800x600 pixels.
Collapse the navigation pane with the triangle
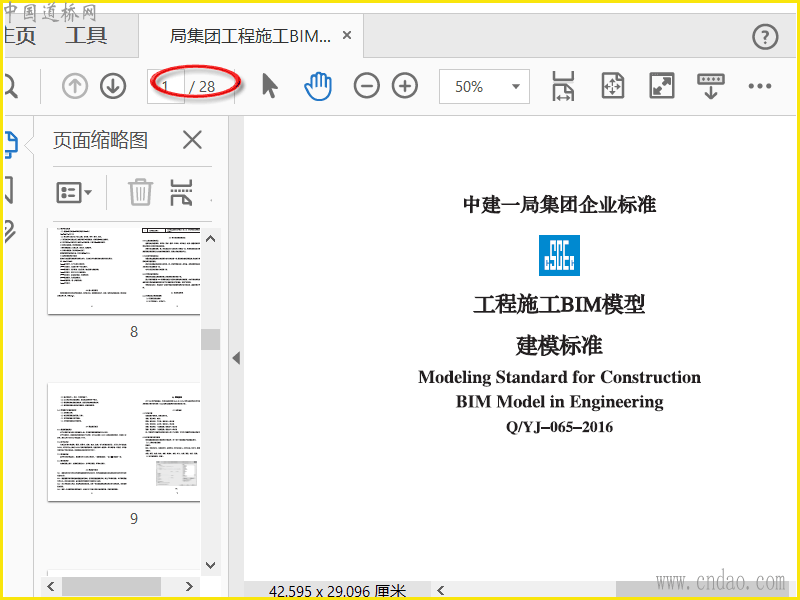point(236,358)
